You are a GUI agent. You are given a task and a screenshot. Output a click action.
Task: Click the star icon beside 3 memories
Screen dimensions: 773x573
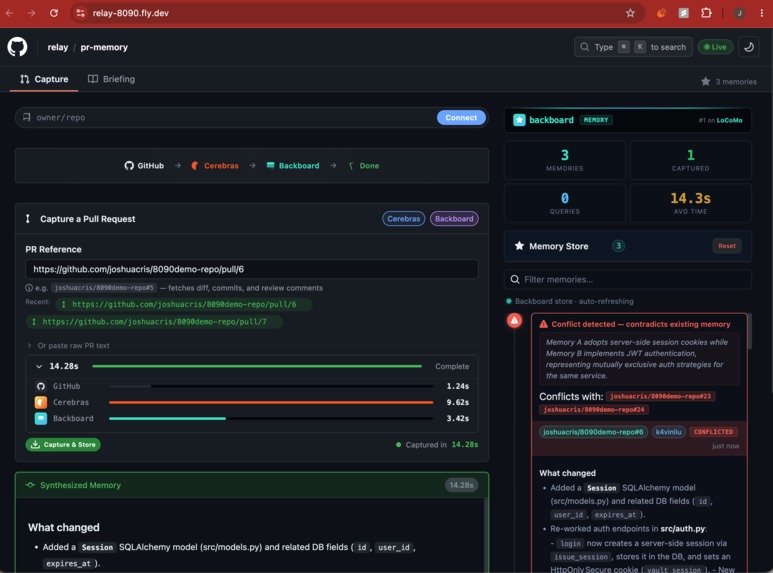click(705, 81)
